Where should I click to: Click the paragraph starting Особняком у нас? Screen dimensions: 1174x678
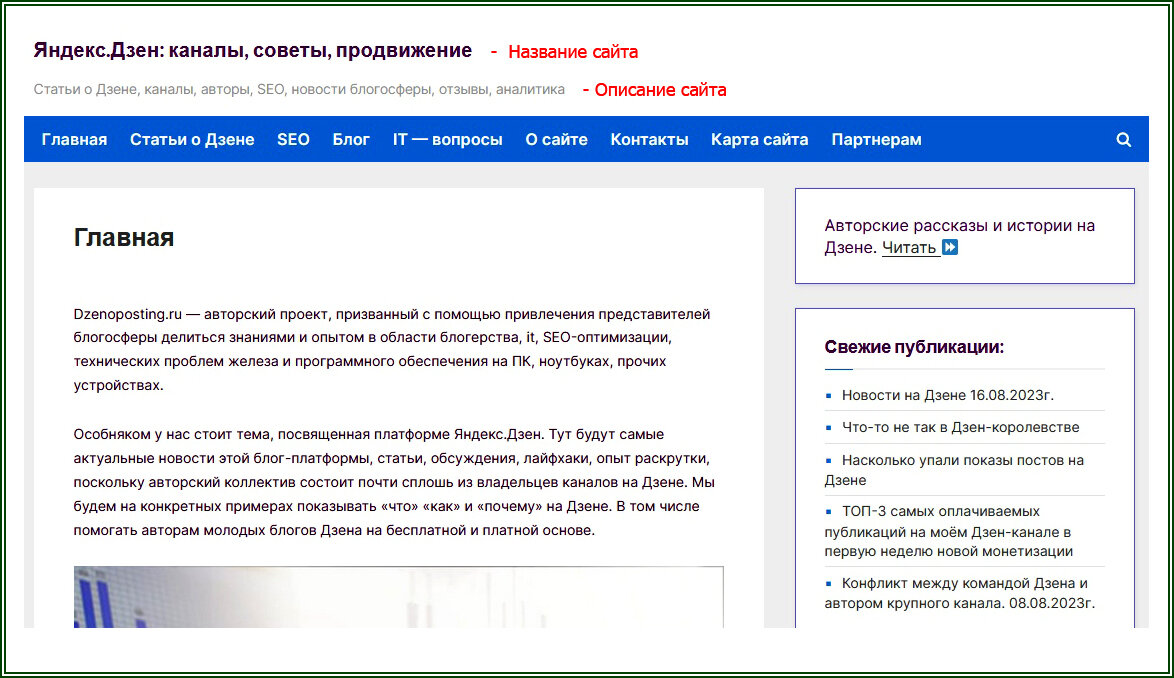tap(394, 482)
